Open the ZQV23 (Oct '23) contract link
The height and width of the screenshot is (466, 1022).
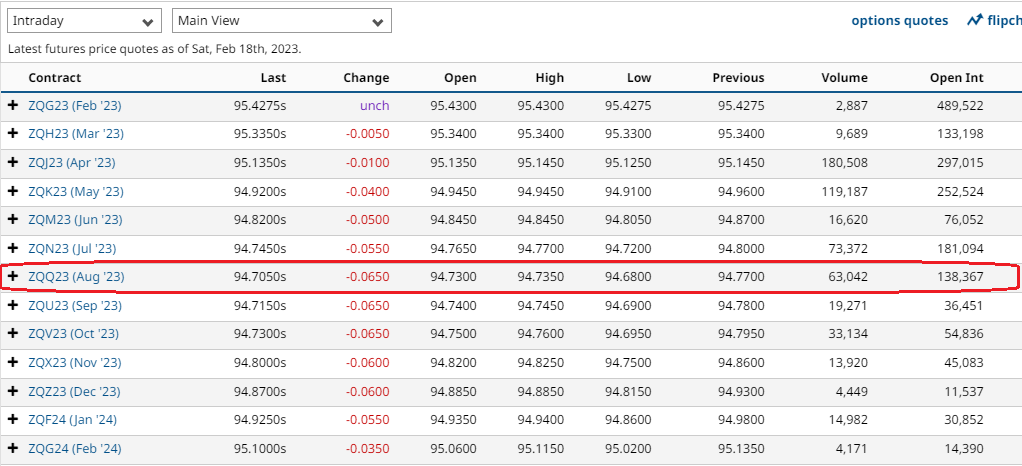tap(73, 334)
